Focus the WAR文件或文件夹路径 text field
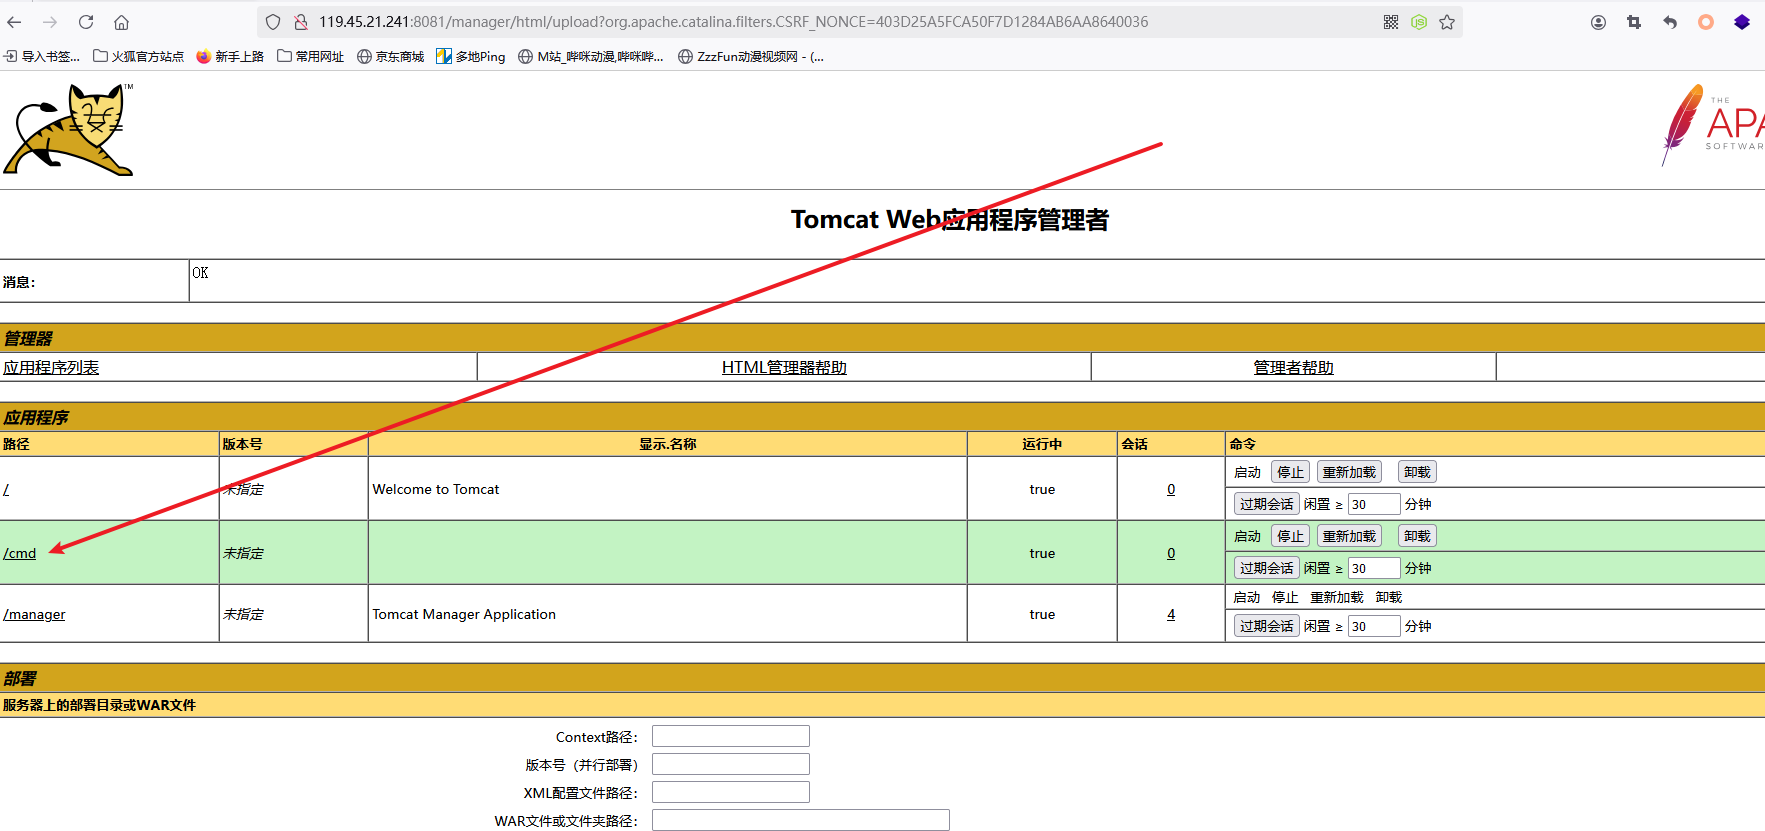 point(800,820)
